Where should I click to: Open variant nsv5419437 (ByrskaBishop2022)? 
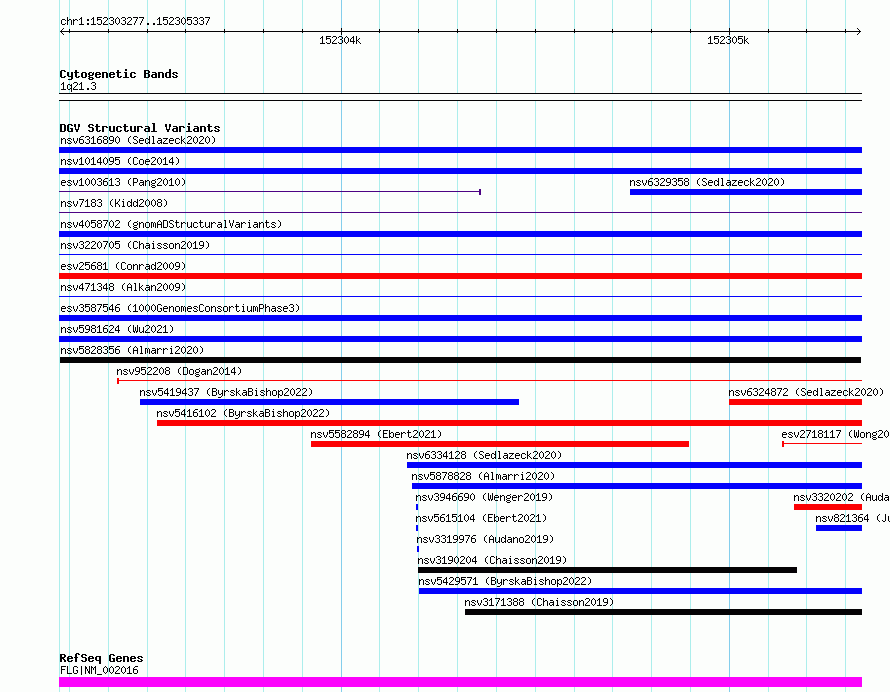(226, 392)
